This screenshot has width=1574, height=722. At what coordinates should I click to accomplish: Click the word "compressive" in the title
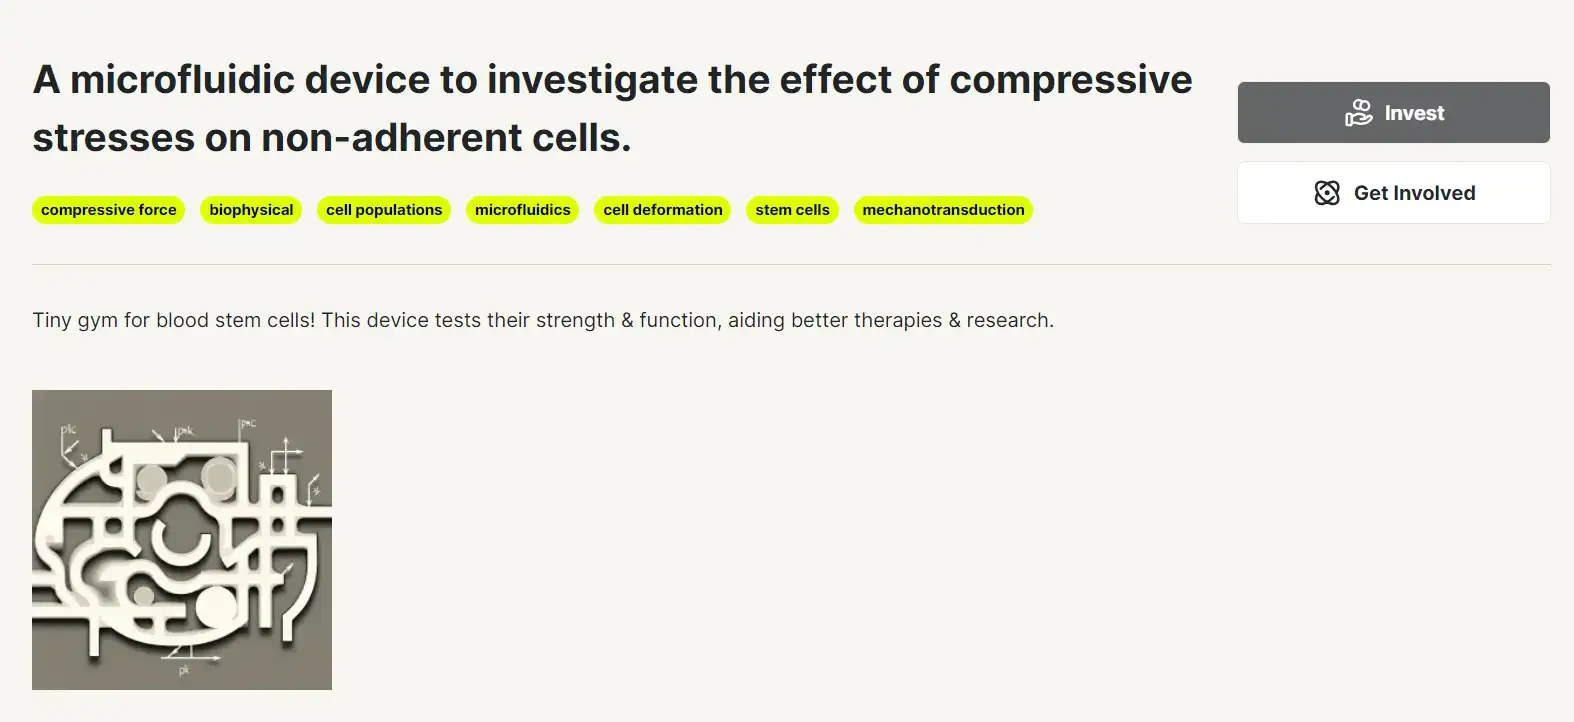(x=1070, y=80)
